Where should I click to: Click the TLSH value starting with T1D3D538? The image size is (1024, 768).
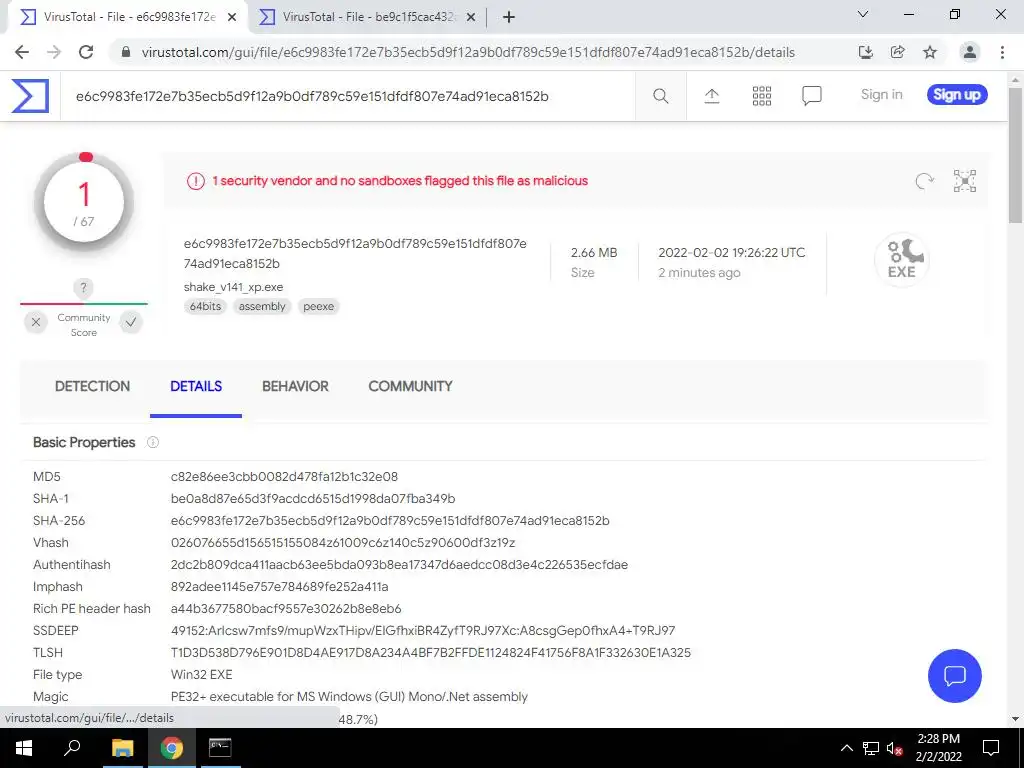(x=430, y=652)
